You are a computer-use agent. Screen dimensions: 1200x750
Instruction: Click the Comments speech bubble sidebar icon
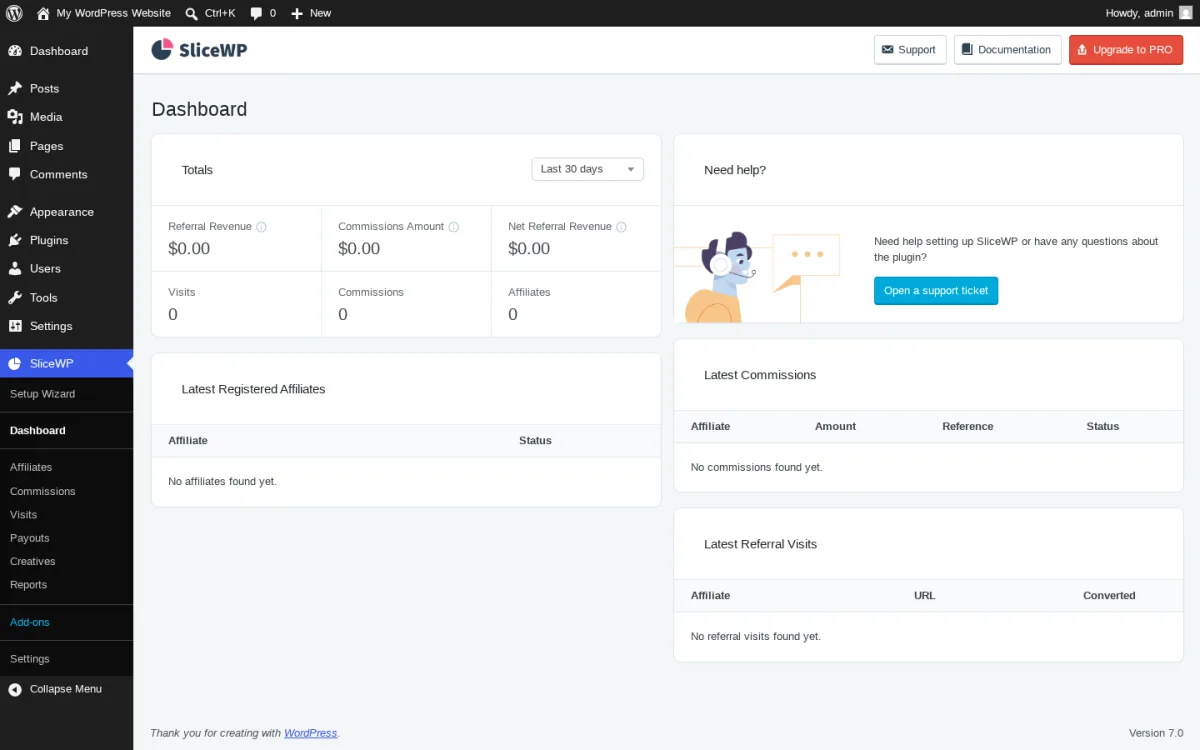coord(15,174)
